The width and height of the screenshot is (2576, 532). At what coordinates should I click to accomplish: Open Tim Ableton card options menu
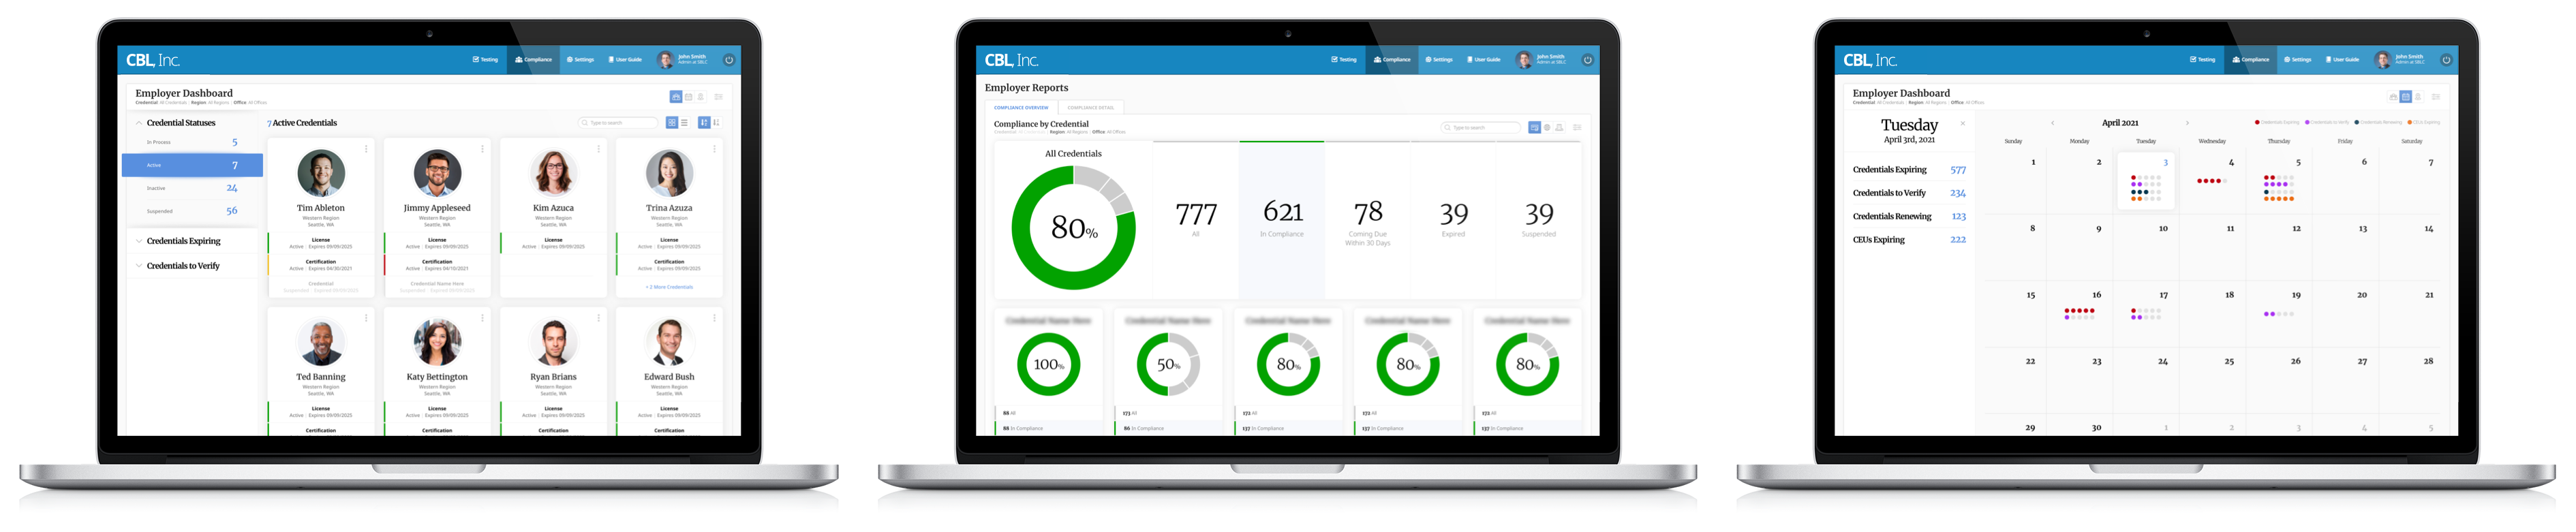coord(366,149)
